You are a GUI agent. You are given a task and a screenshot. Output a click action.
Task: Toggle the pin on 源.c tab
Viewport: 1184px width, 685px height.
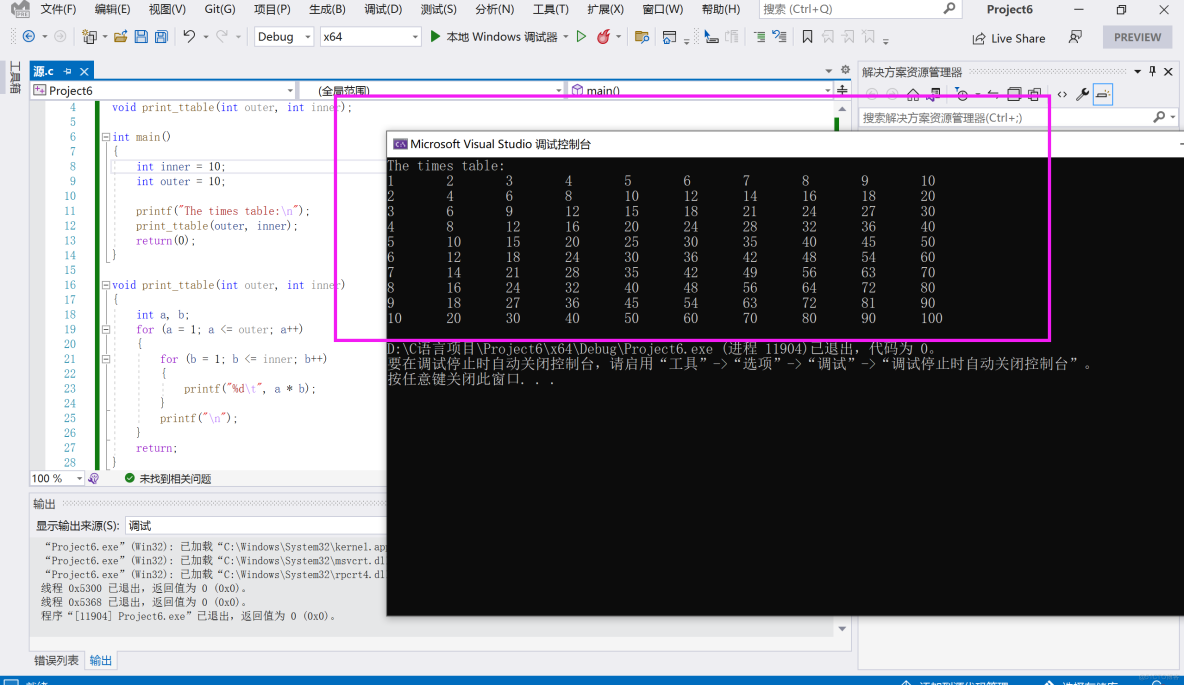pyautogui.click(x=67, y=72)
